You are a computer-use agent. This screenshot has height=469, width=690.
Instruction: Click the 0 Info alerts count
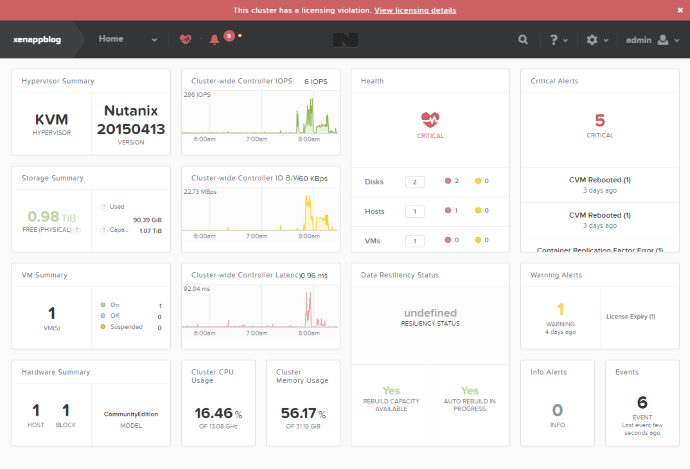click(x=557, y=410)
